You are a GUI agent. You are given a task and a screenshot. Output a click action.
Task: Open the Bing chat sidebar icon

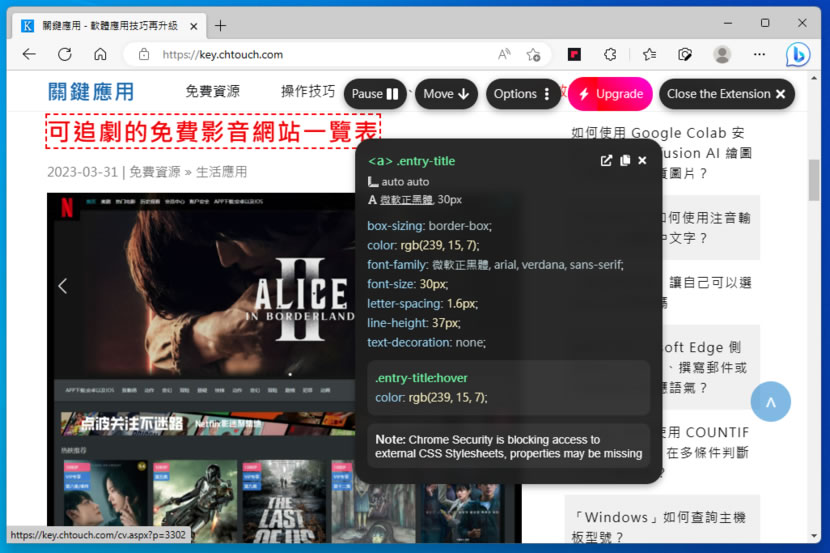coord(797,54)
